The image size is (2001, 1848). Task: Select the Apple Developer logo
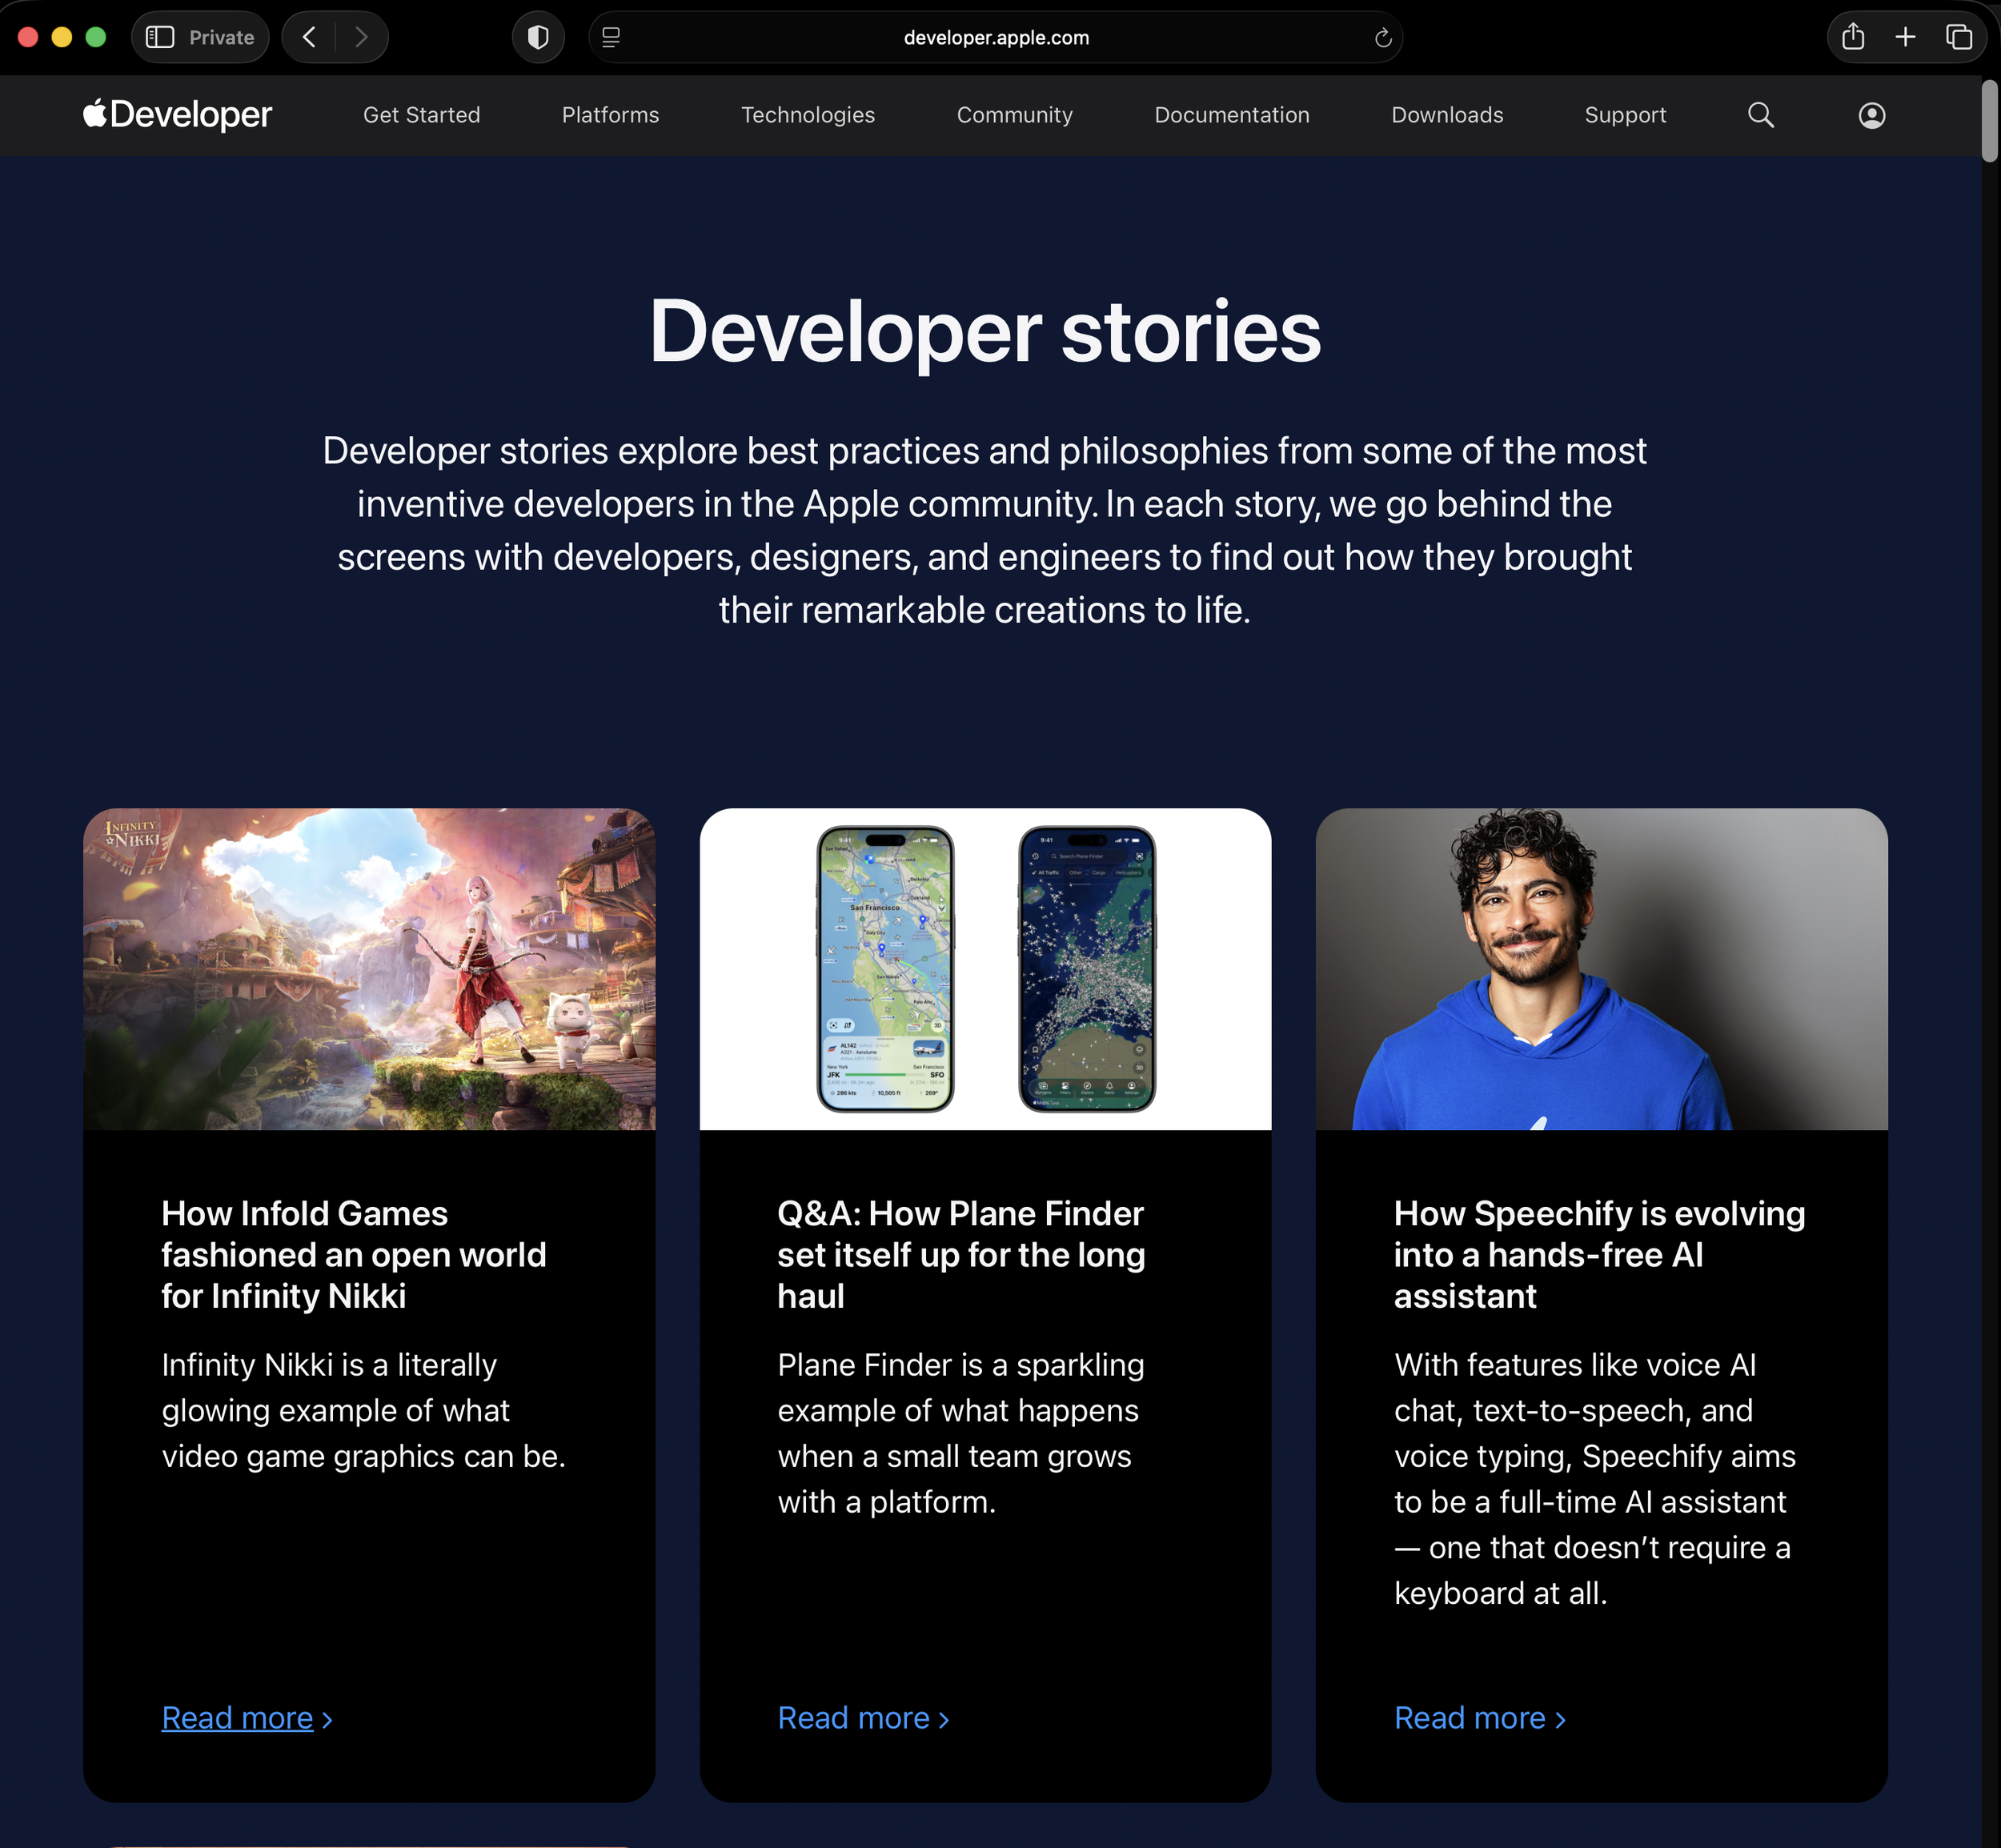pos(176,114)
